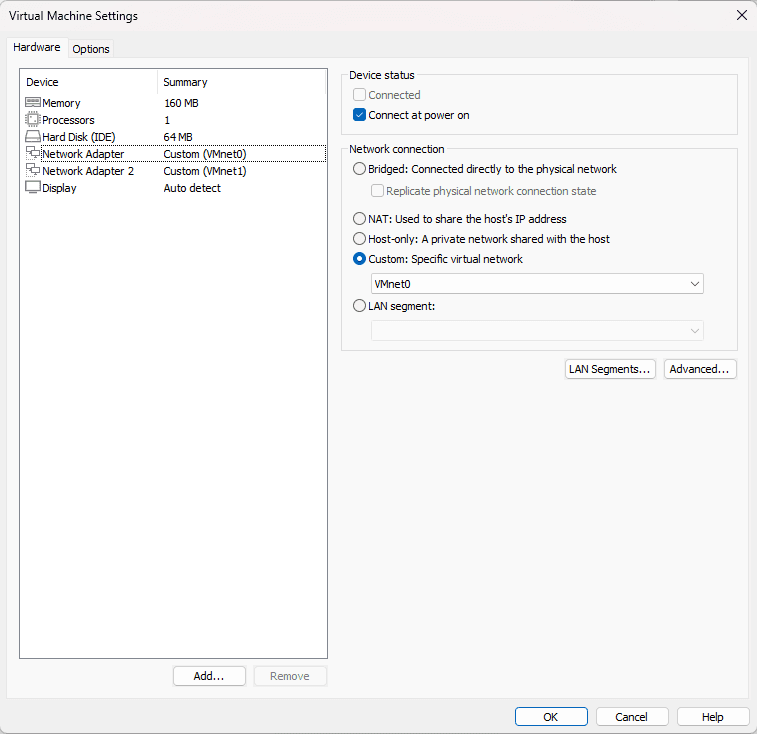Enable the LAN segment radio option

pyautogui.click(x=360, y=307)
